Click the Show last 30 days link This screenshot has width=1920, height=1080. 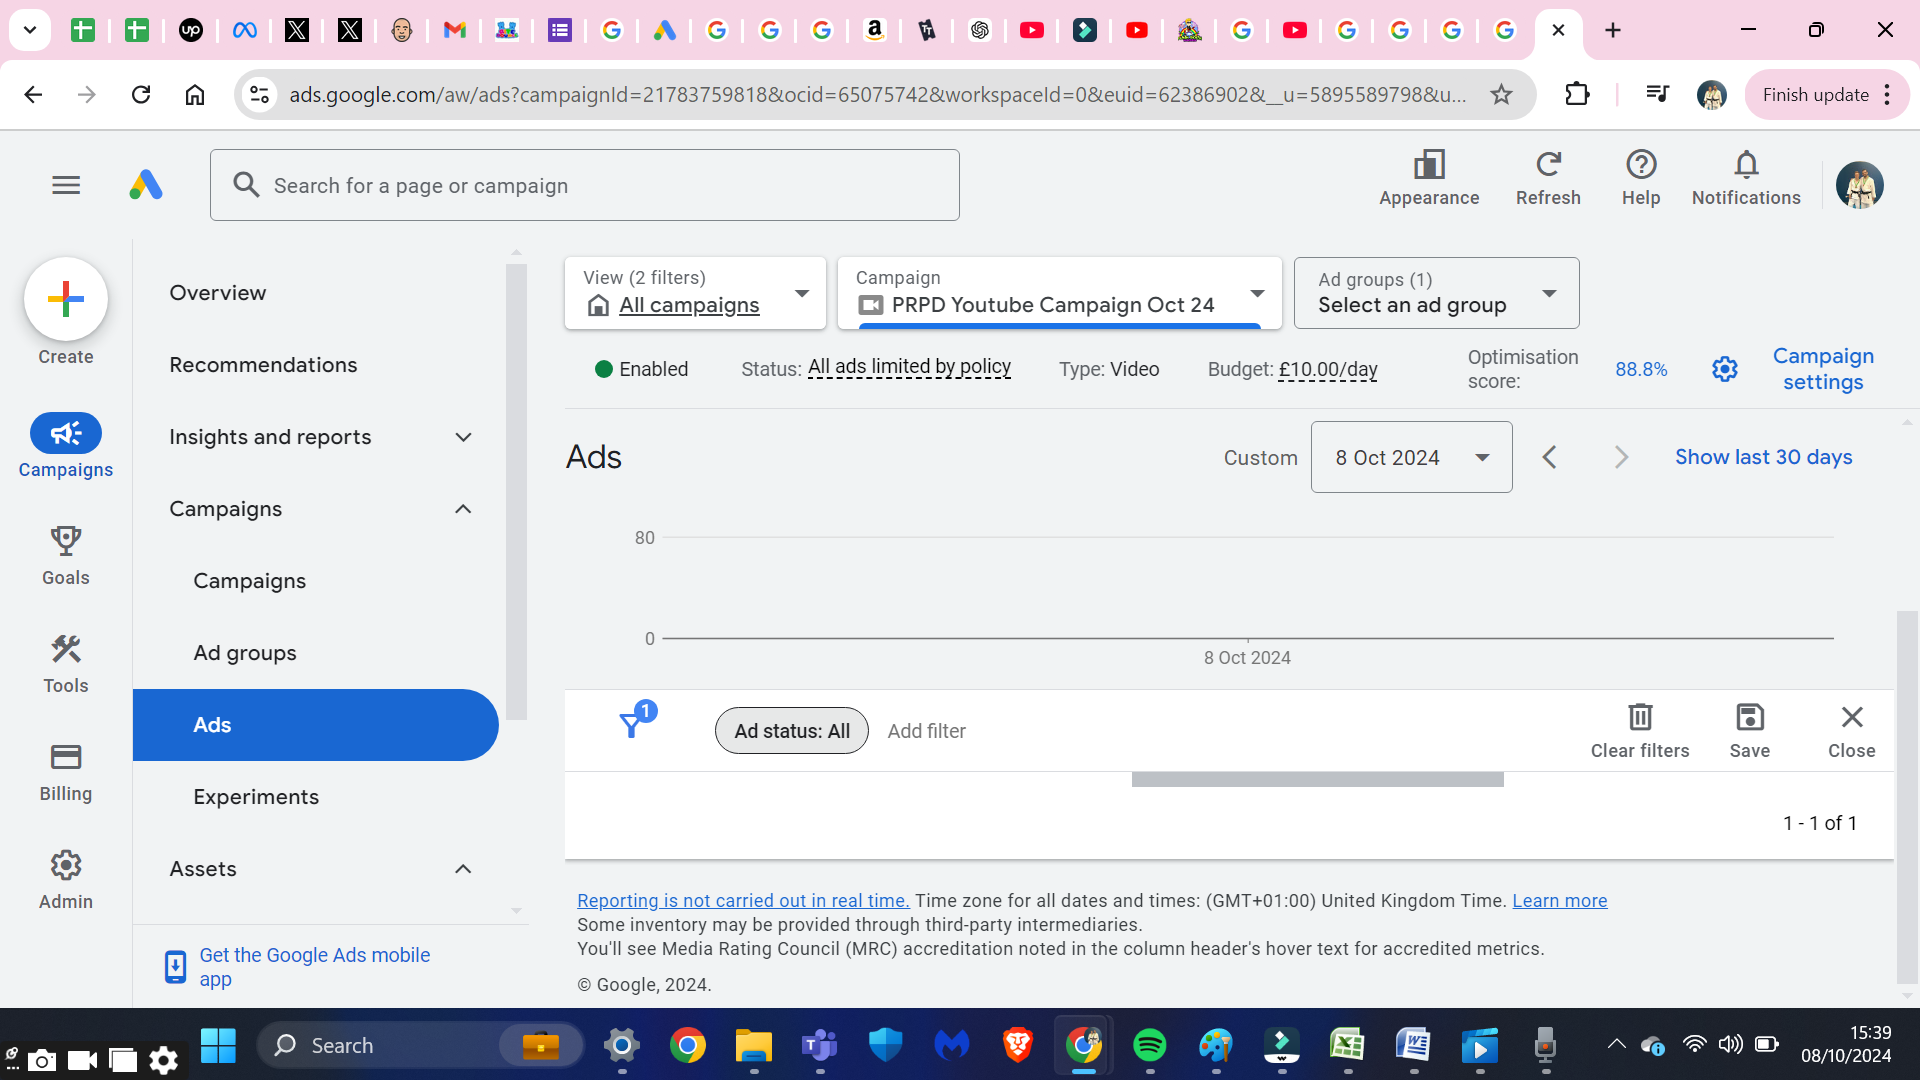pos(1763,457)
